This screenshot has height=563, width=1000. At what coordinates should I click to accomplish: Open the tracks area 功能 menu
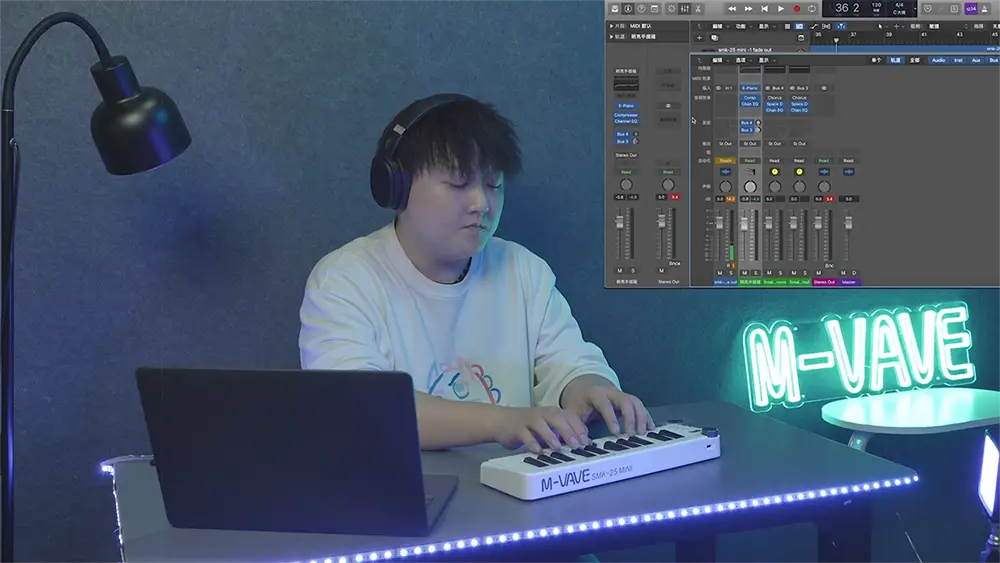pyautogui.click(x=742, y=27)
